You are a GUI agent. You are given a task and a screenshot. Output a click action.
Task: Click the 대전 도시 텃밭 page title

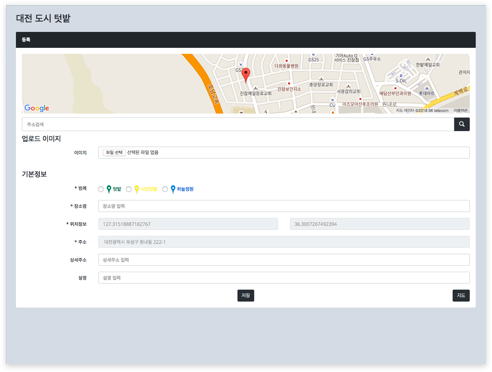(x=43, y=18)
